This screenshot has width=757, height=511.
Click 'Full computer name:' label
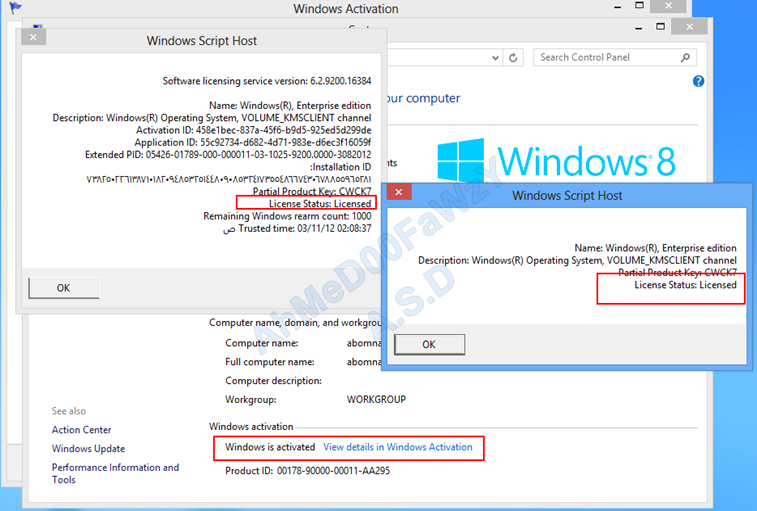(x=269, y=362)
